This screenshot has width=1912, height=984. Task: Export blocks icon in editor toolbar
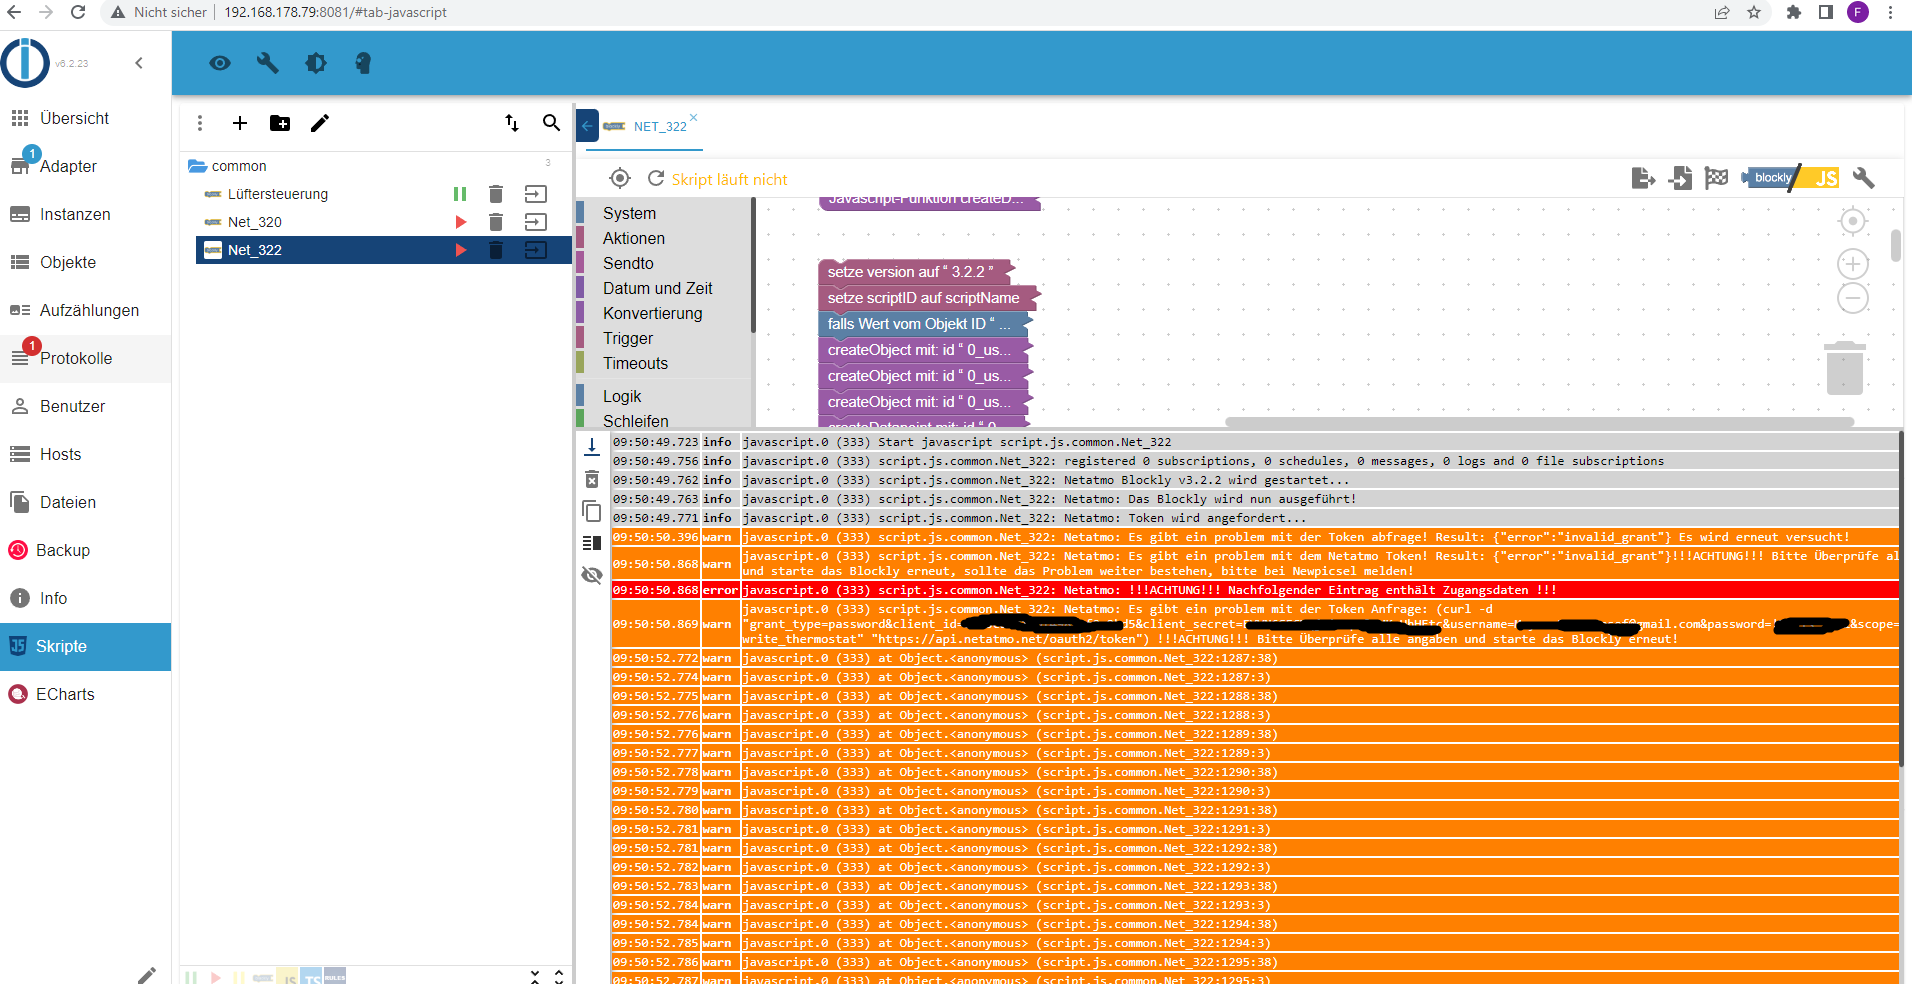(1643, 178)
